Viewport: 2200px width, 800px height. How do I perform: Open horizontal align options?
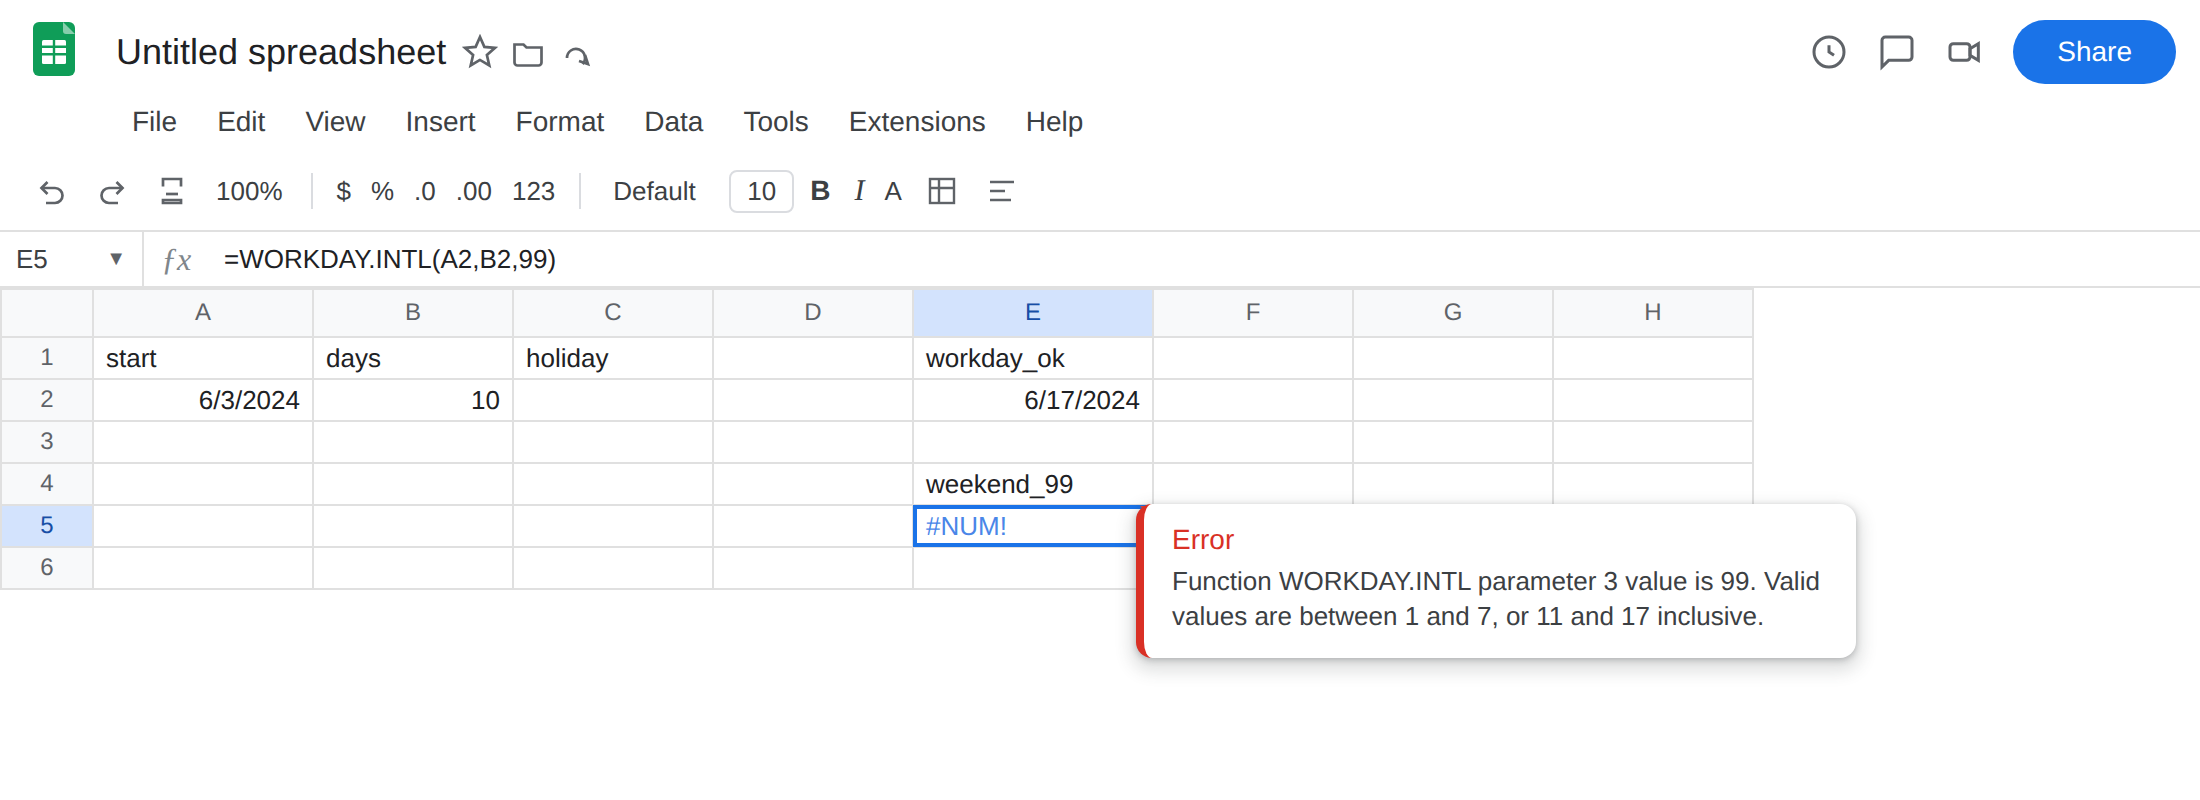coord(1001,191)
